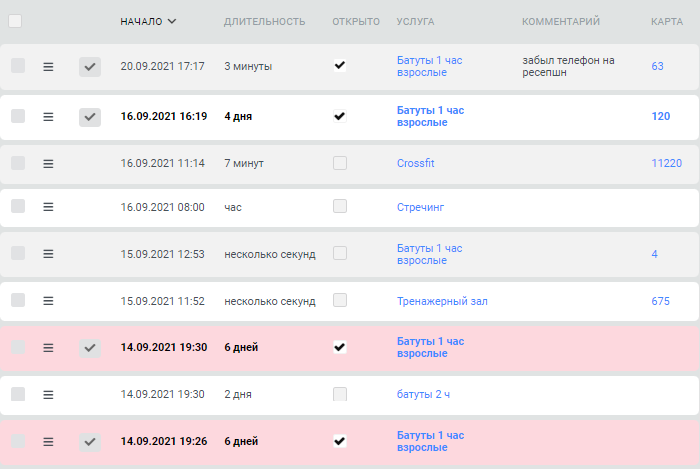The image size is (700, 469).
Task: Open card number 11220 link
Action: click(667, 163)
